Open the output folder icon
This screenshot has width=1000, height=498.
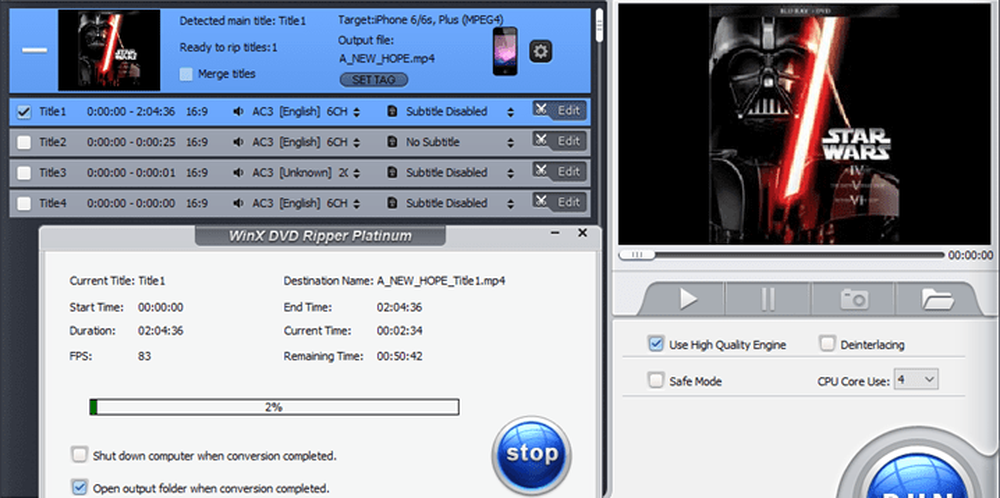coord(937,298)
